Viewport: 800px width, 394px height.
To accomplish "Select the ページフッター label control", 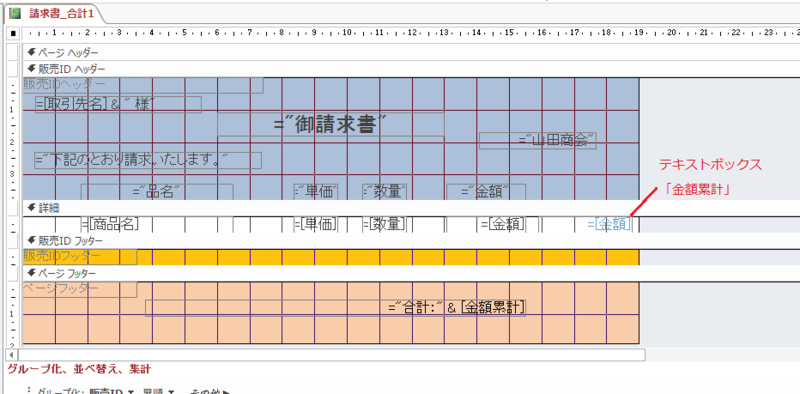I will coord(80,289).
